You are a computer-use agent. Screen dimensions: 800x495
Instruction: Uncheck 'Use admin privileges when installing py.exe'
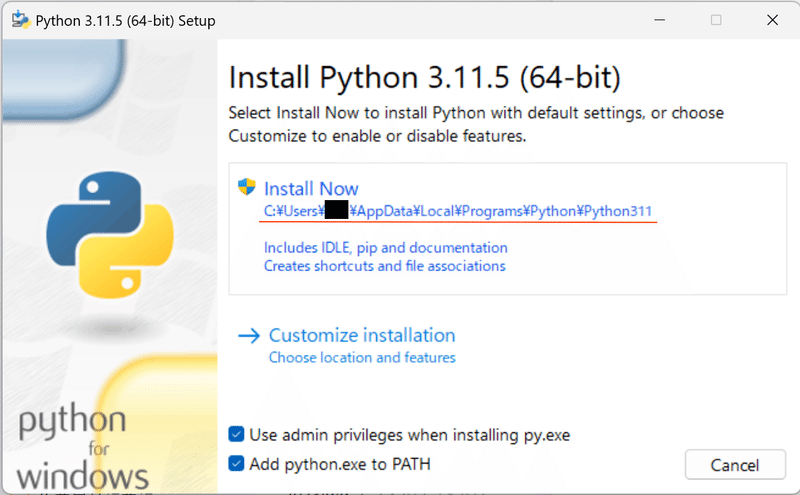(x=236, y=434)
